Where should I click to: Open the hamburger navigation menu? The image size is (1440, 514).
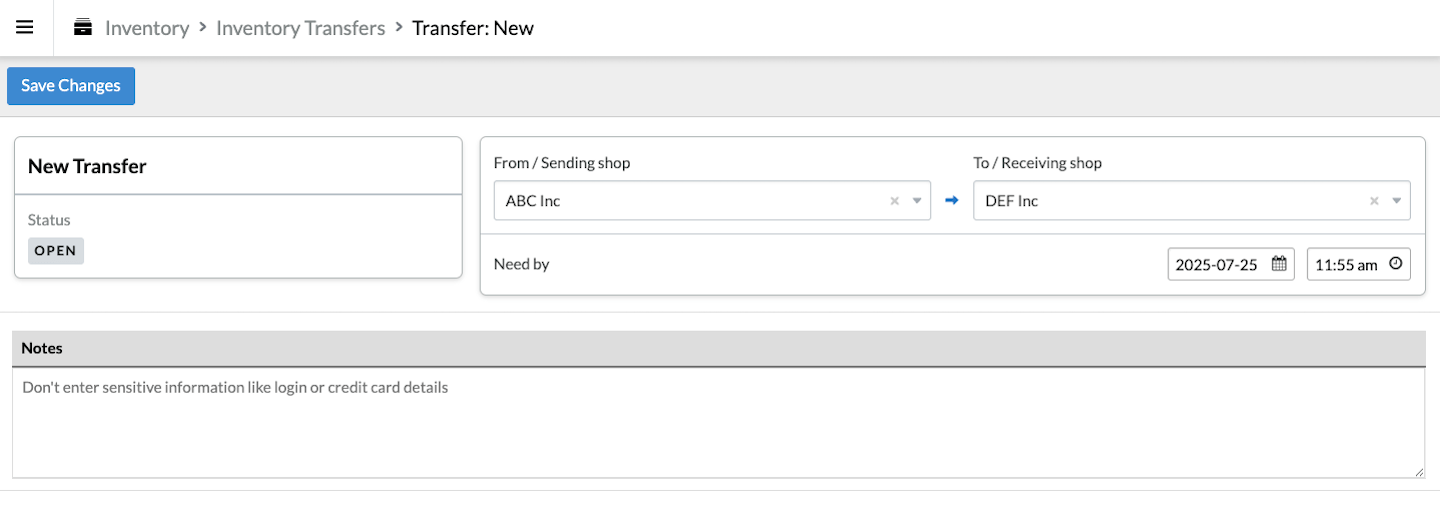(x=25, y=27)
